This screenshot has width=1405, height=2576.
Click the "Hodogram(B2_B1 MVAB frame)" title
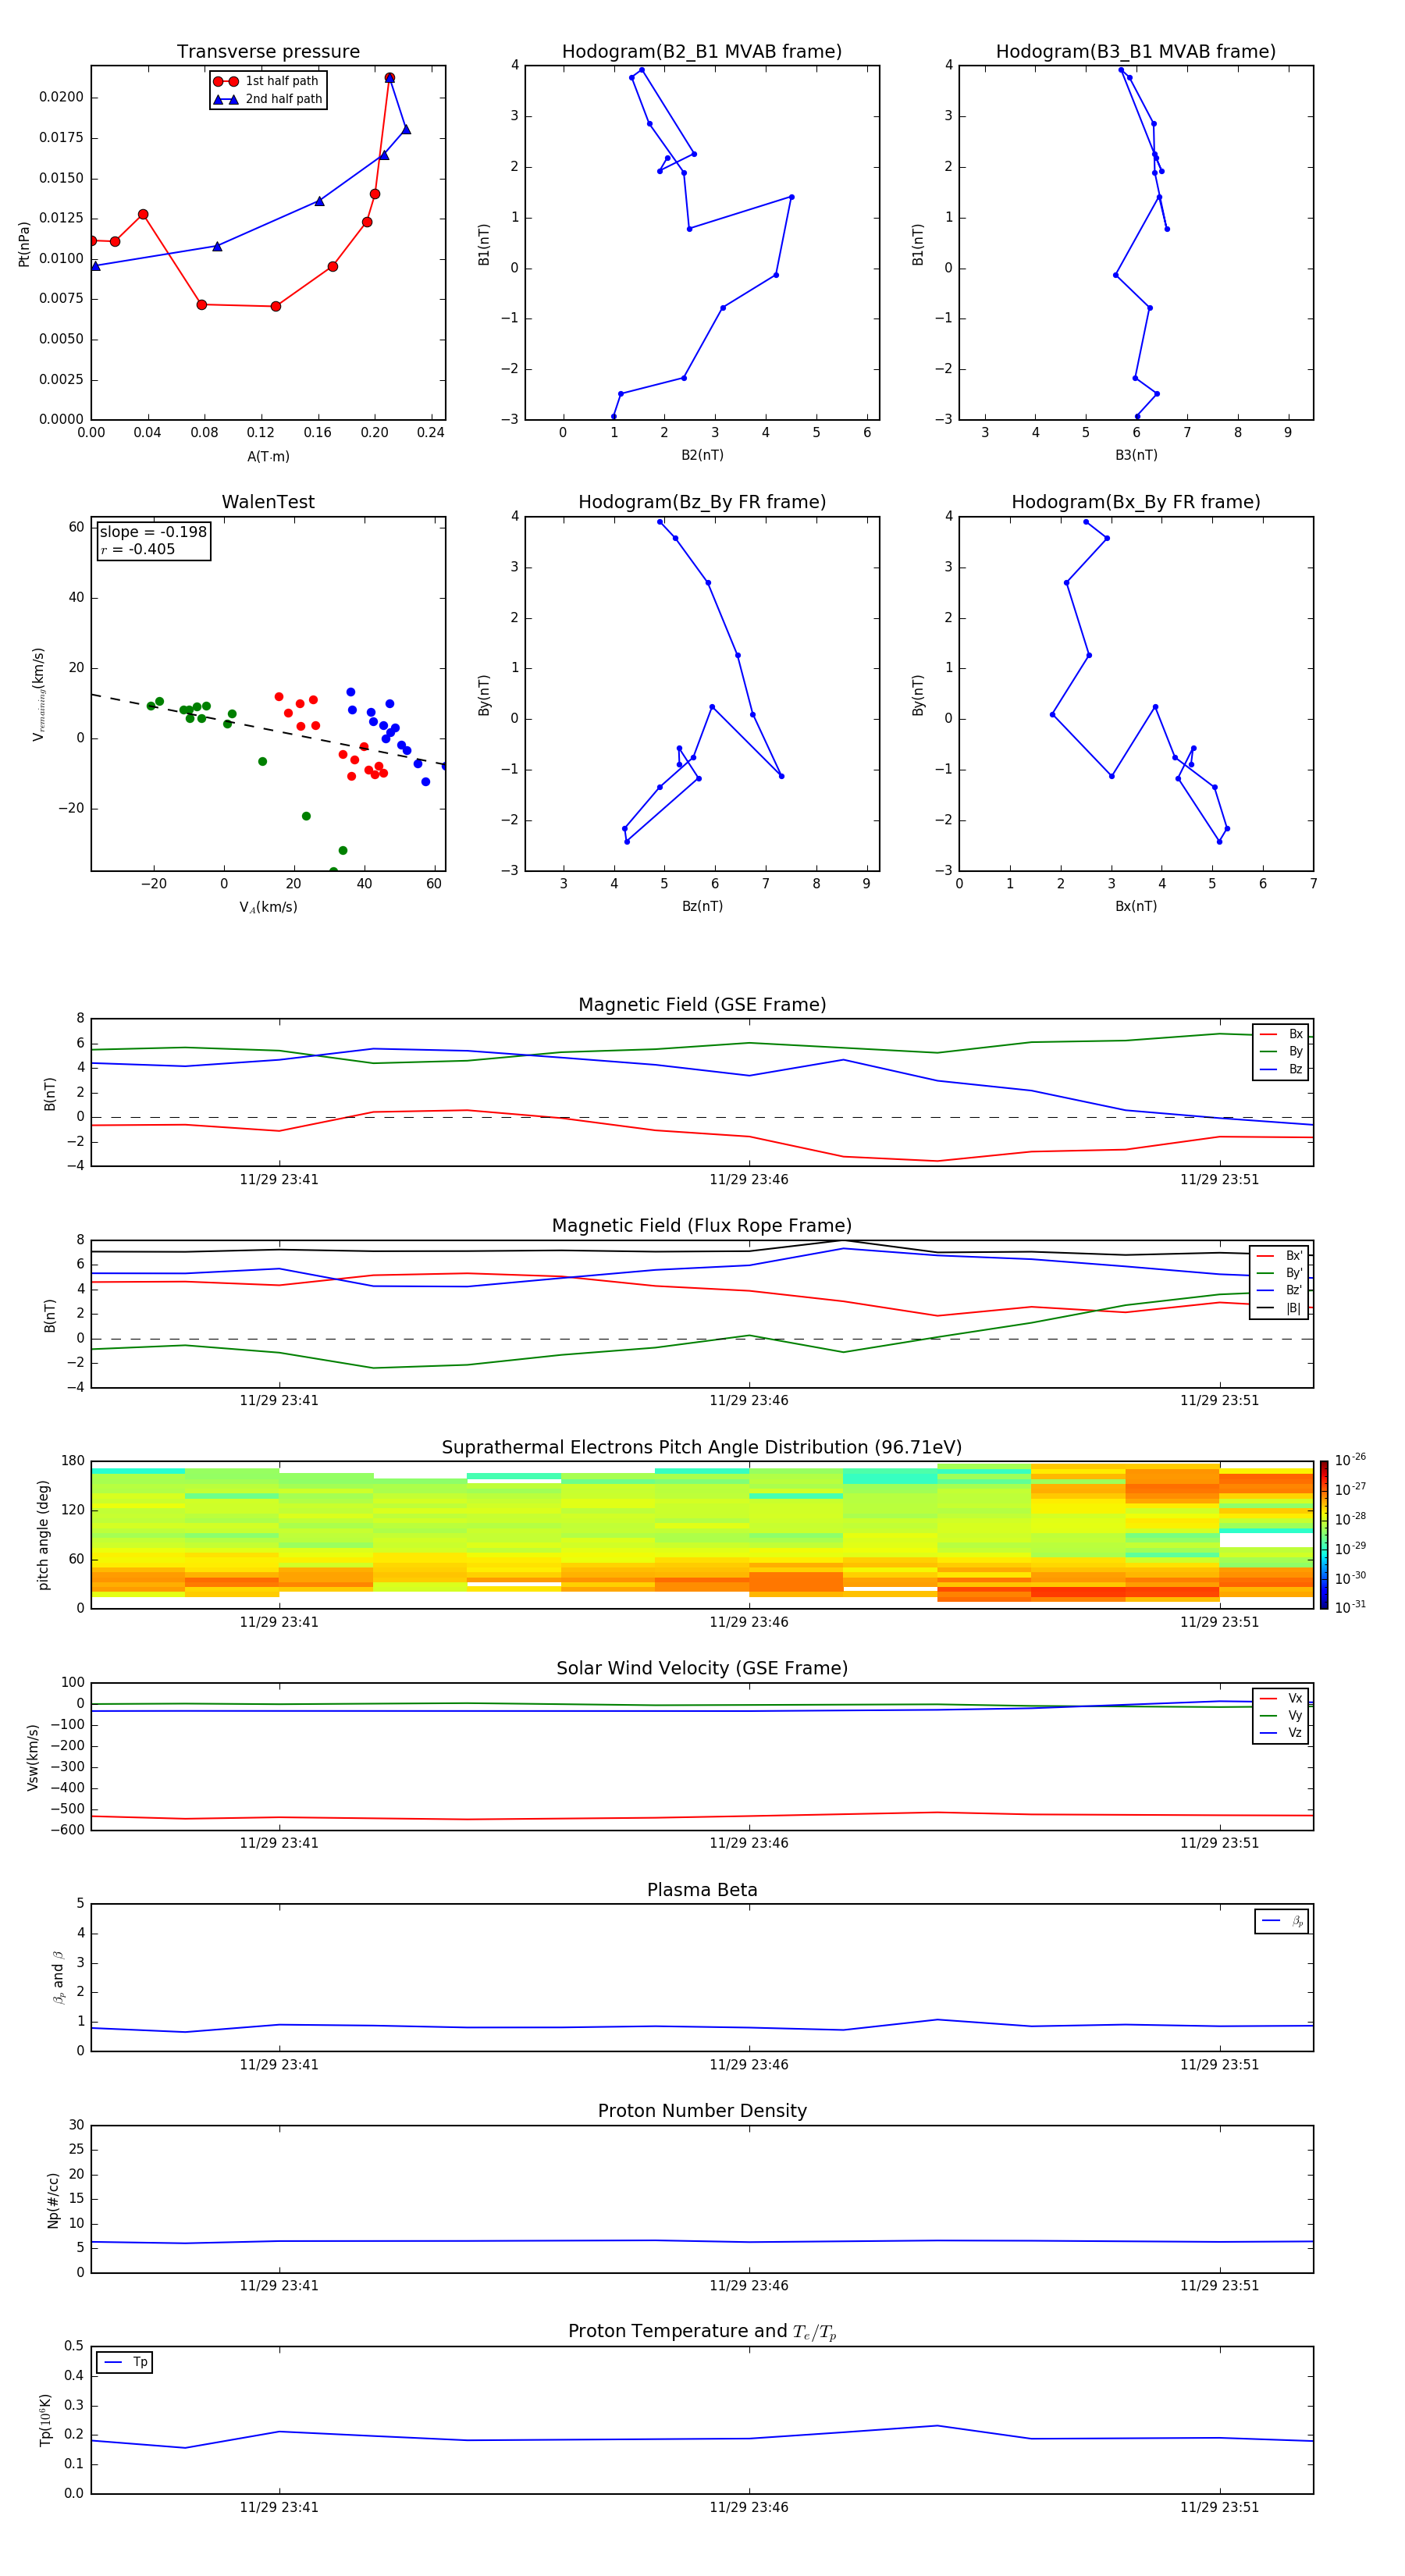click(x=702, y=52)
